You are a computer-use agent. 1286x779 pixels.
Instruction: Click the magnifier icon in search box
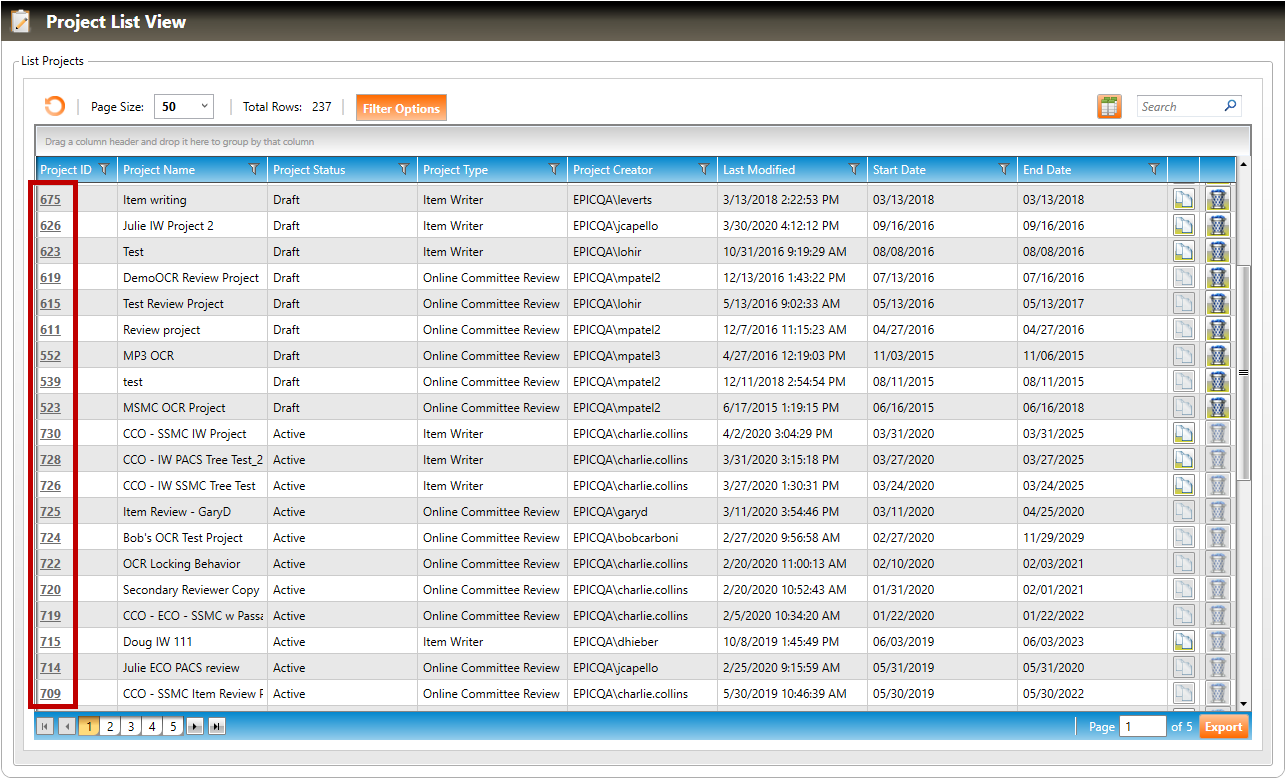click(x=1230, y=106)
